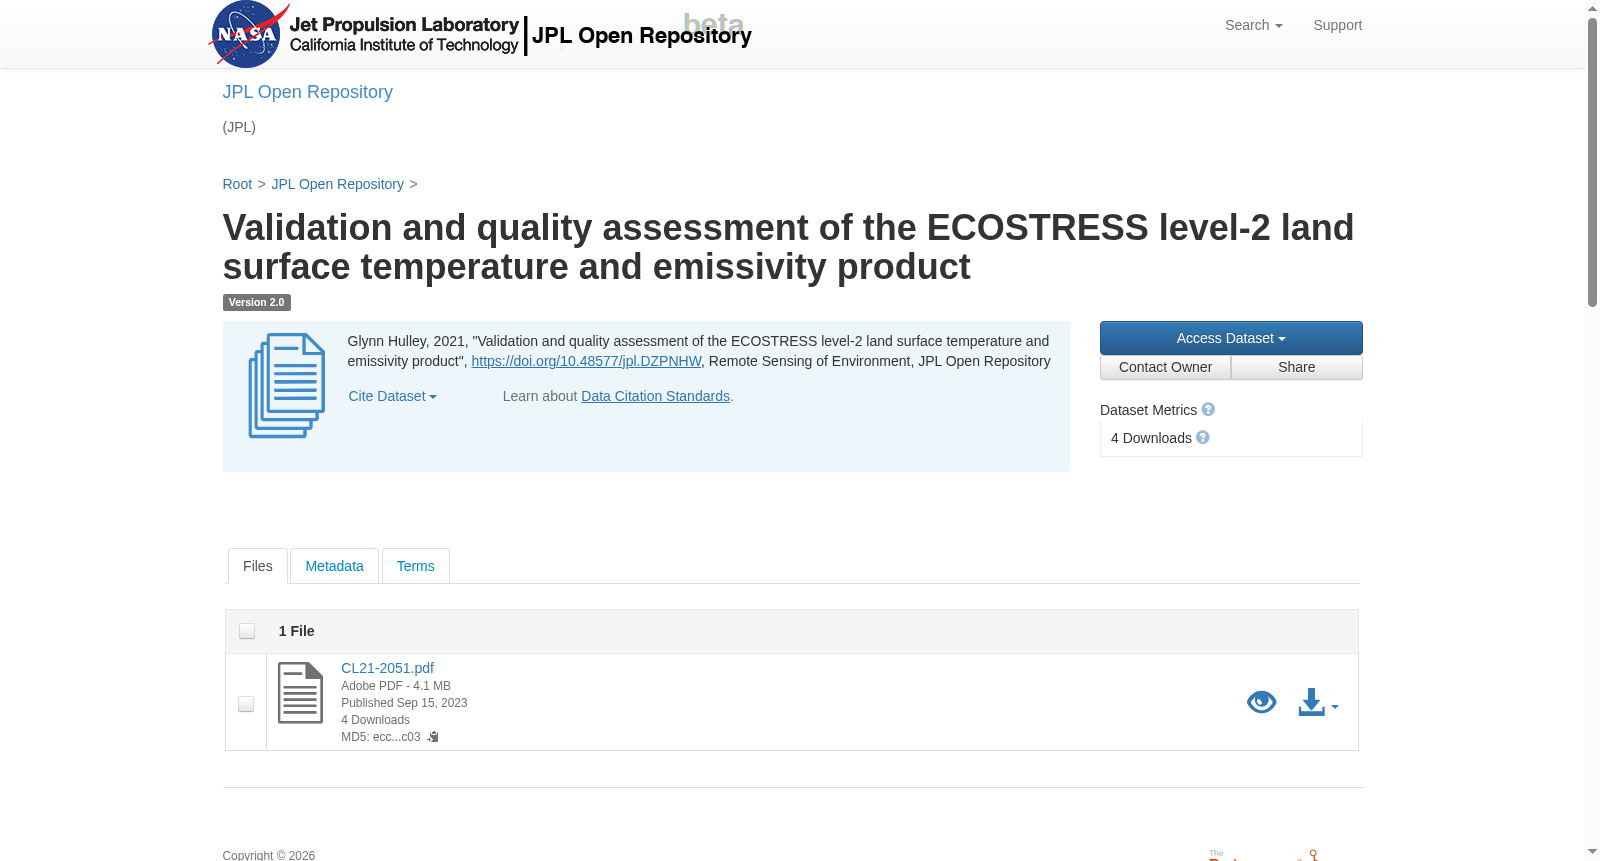
Task: Click the scrollbar up arrow
Action: 1592,8
